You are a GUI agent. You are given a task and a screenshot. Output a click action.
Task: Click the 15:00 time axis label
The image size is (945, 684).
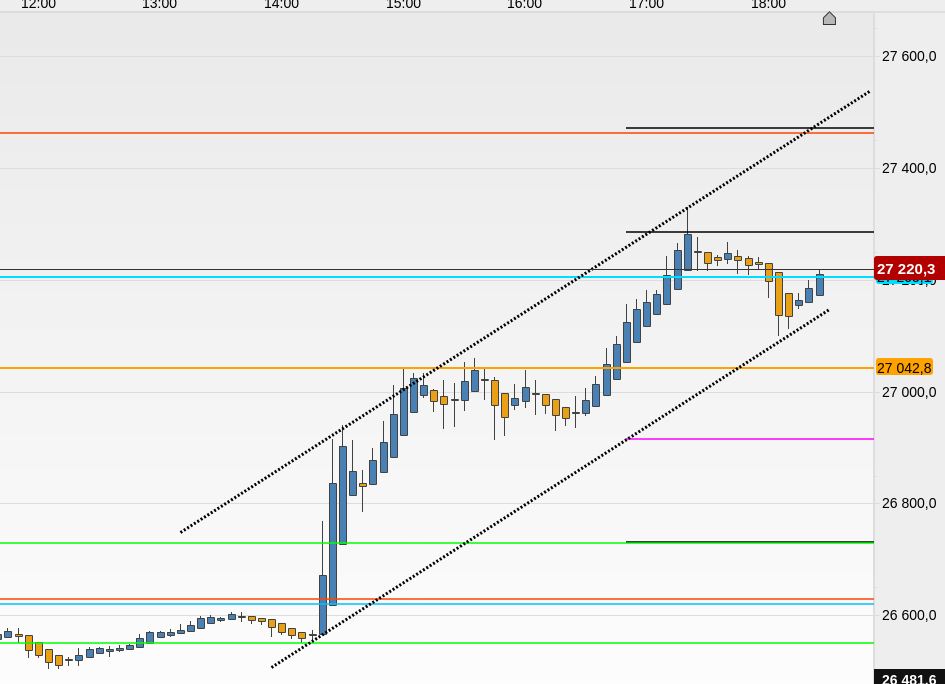pyautogui.click(x=403, y=4)
